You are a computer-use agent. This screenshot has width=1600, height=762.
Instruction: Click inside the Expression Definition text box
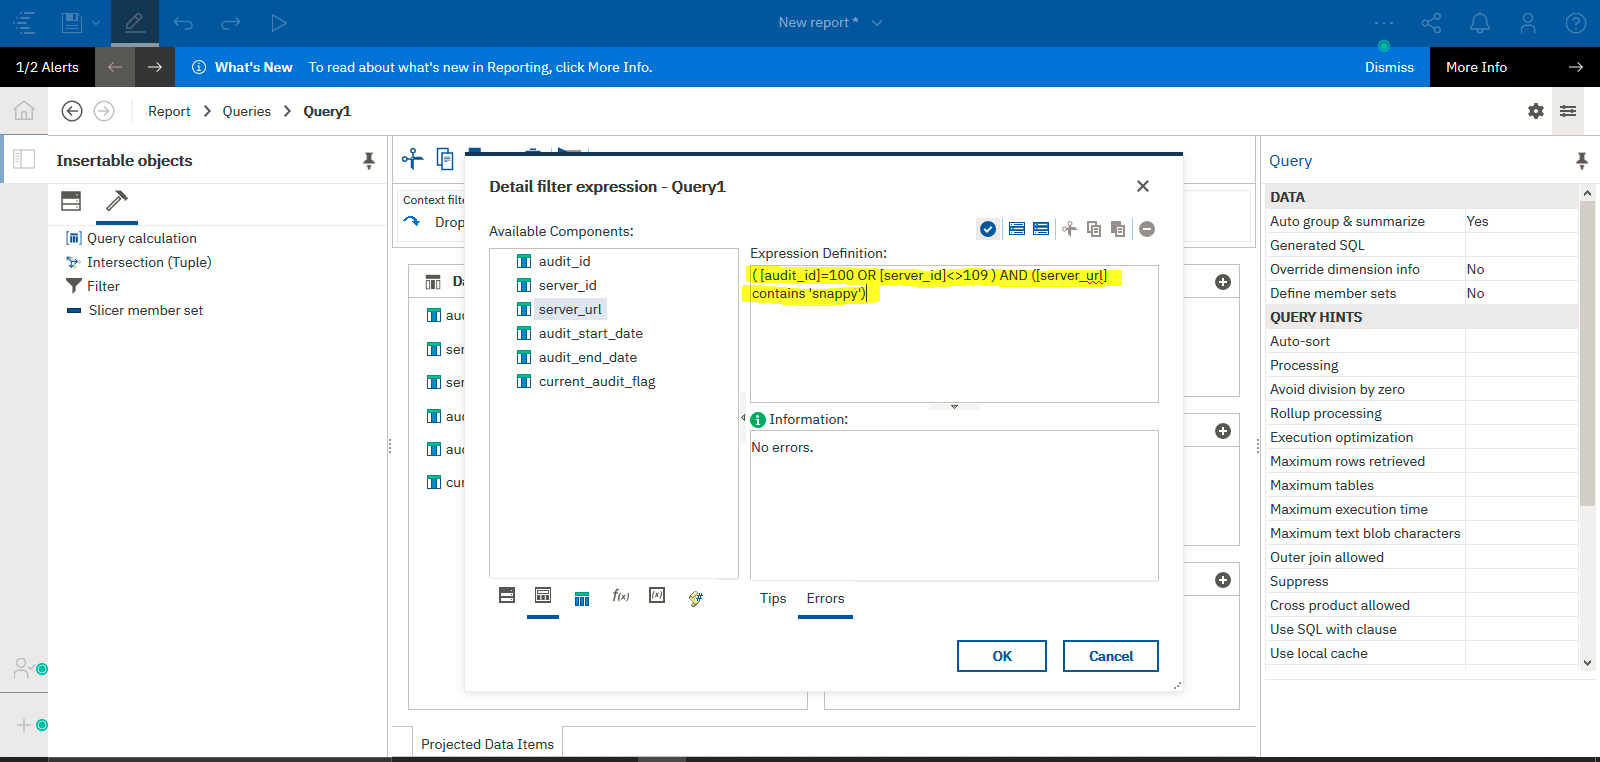point(954,334)
